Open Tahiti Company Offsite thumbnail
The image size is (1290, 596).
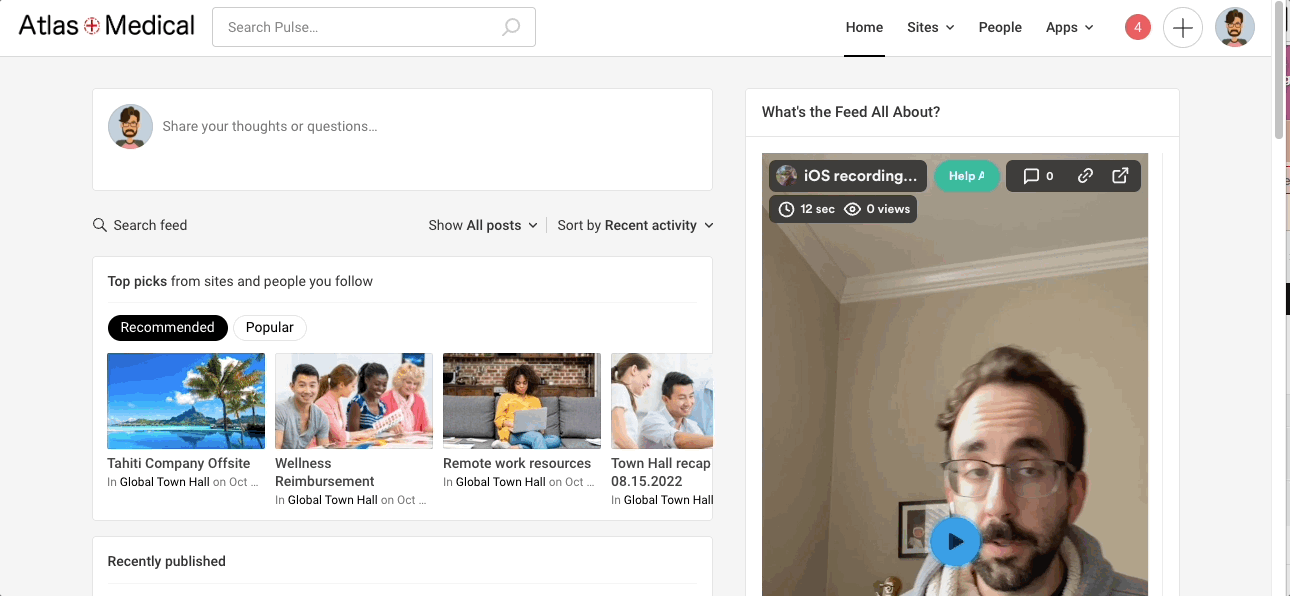point(186,401)
